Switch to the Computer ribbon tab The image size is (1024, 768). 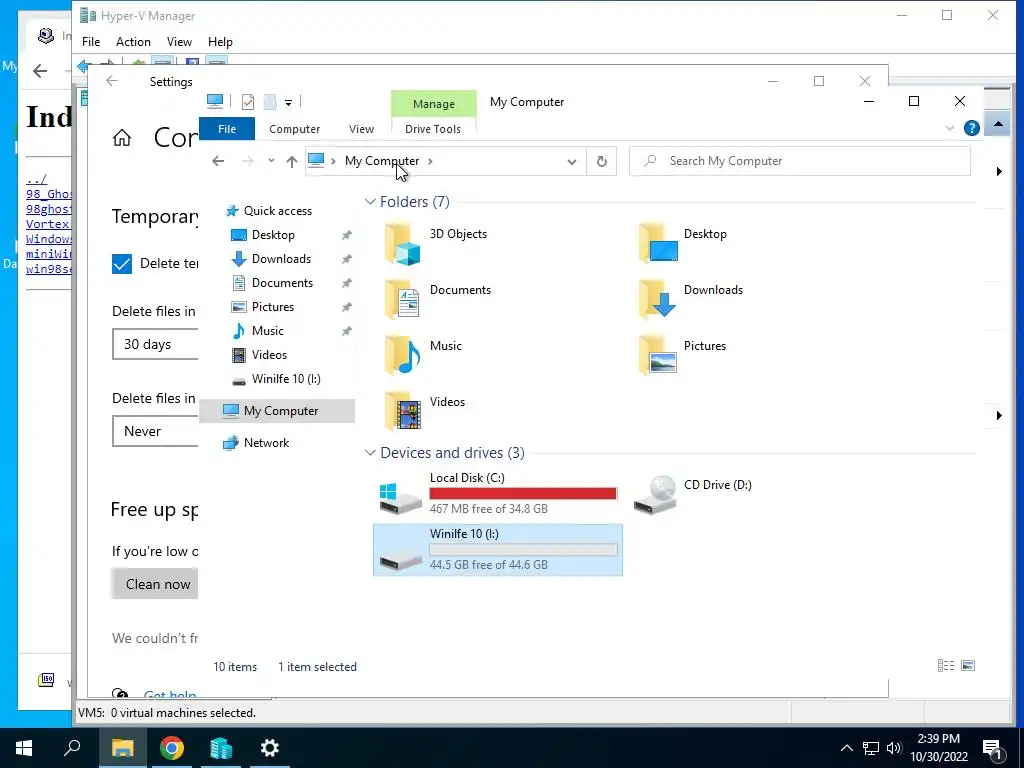point(295,129)
